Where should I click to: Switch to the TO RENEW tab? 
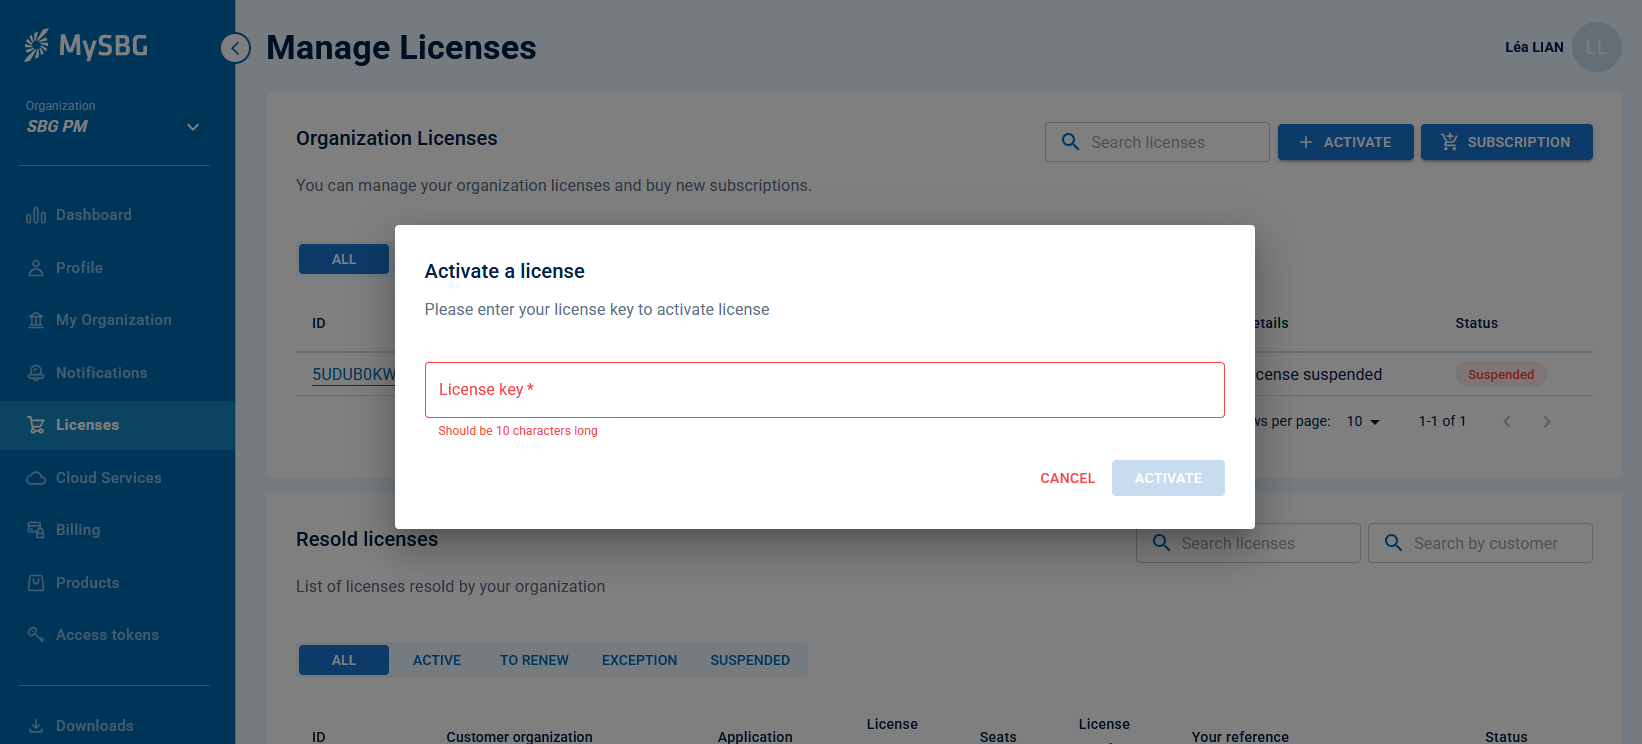[534, 660]
